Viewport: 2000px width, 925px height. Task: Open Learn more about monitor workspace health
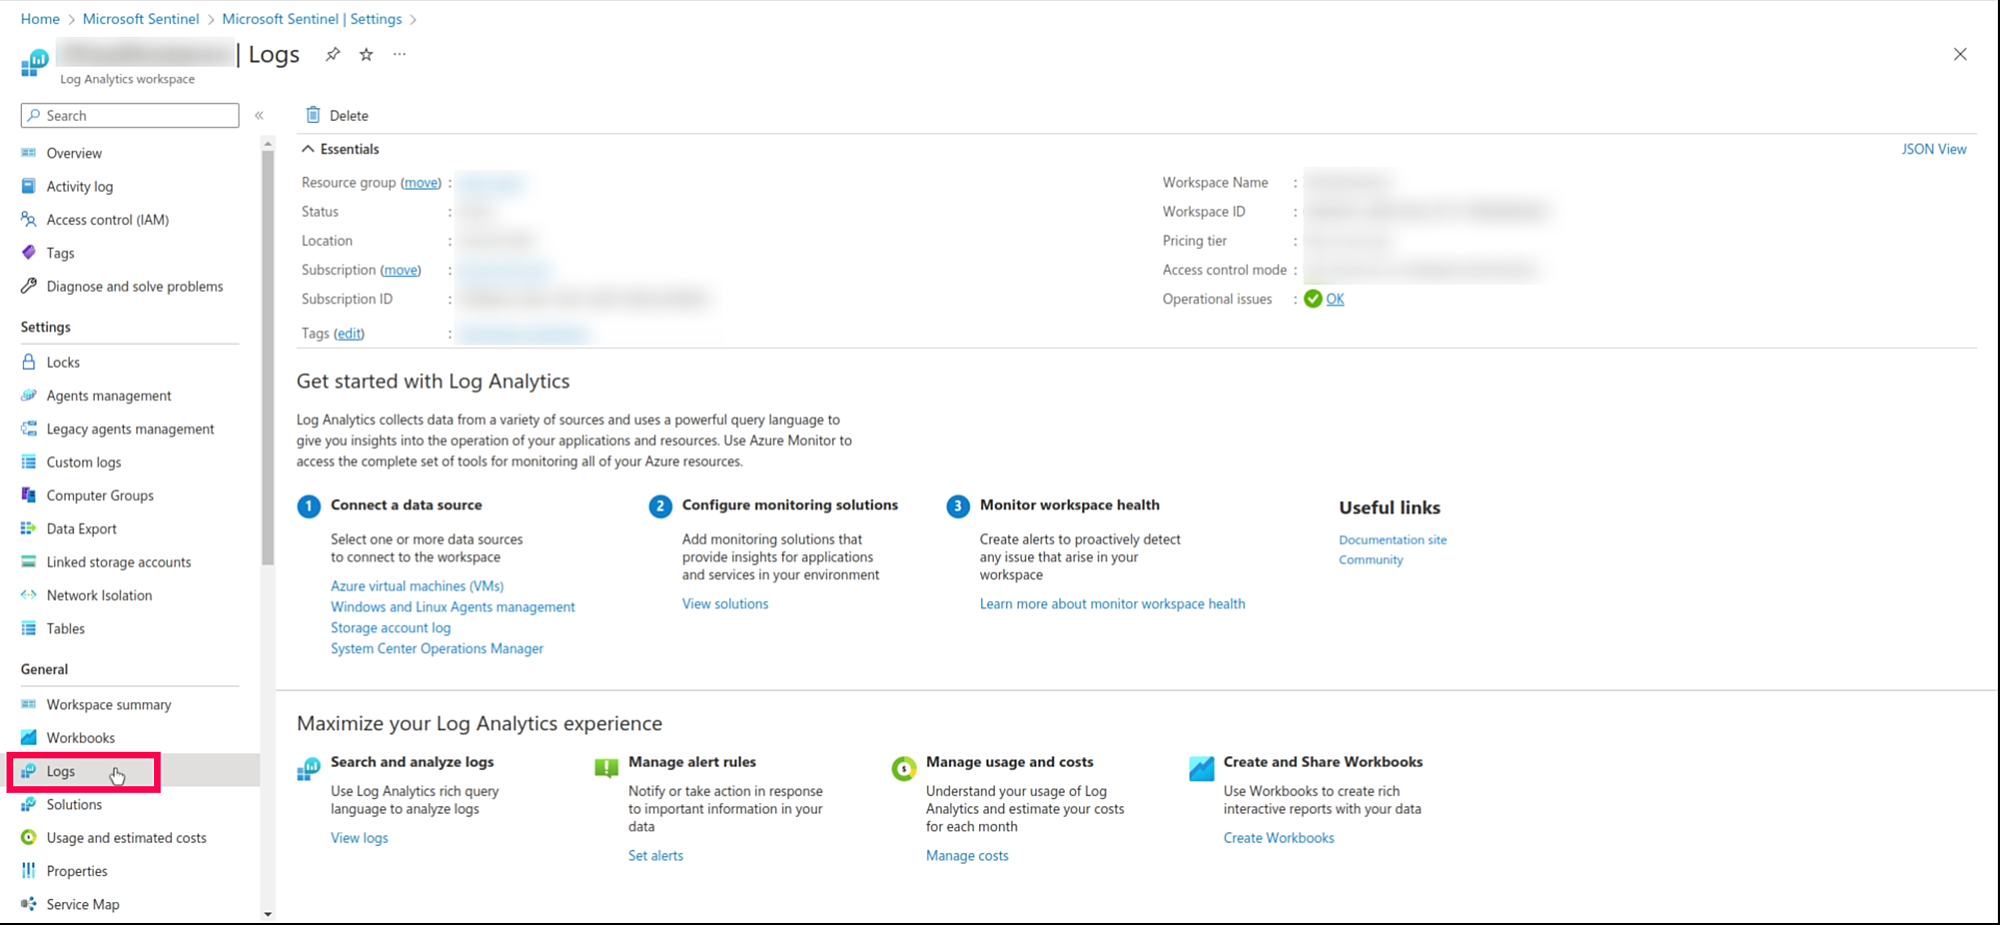coord(1112,604)
